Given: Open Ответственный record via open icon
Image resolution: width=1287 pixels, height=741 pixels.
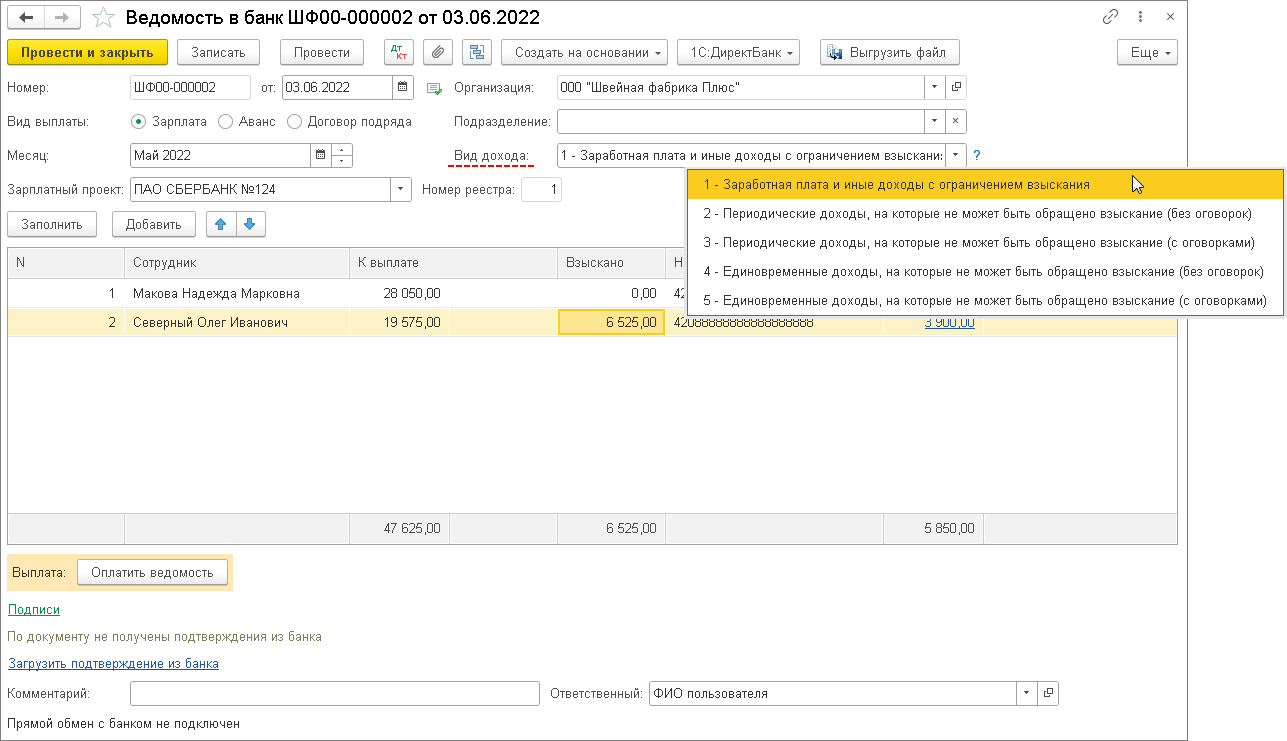Looking at the screenshot, I should pos(1048,693).
